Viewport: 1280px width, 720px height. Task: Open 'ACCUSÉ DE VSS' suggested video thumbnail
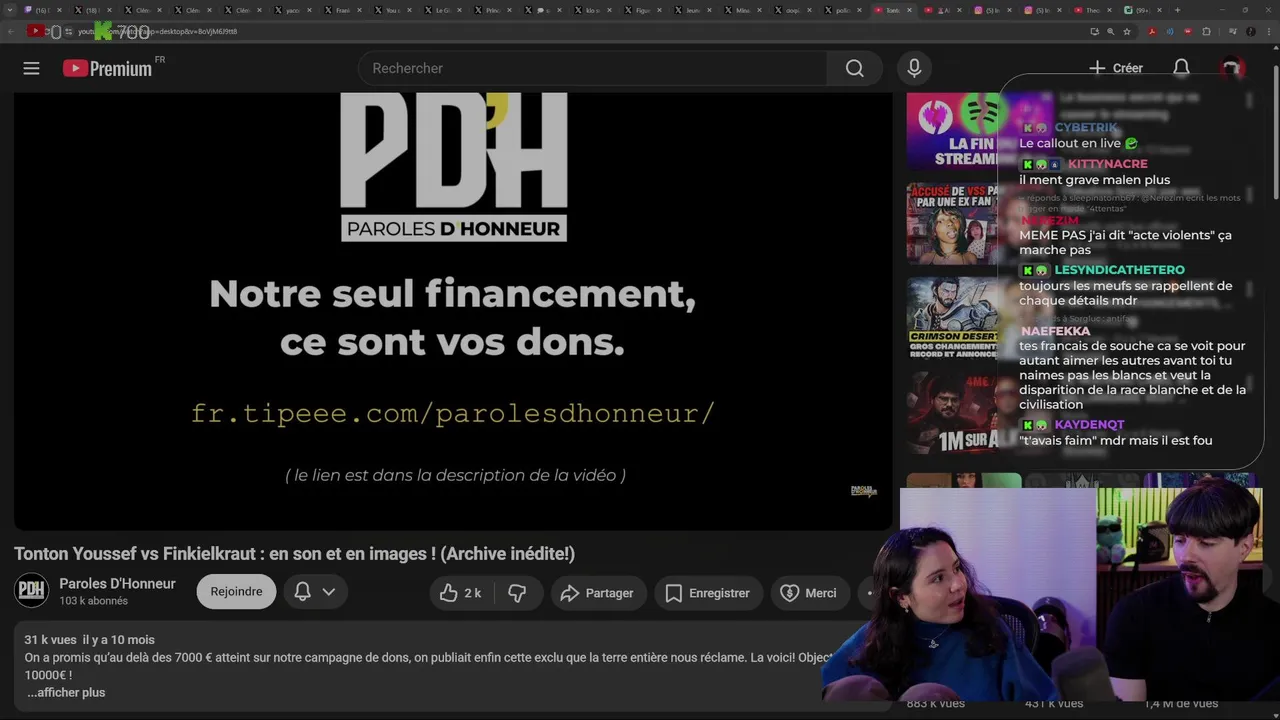coord(952,222)
